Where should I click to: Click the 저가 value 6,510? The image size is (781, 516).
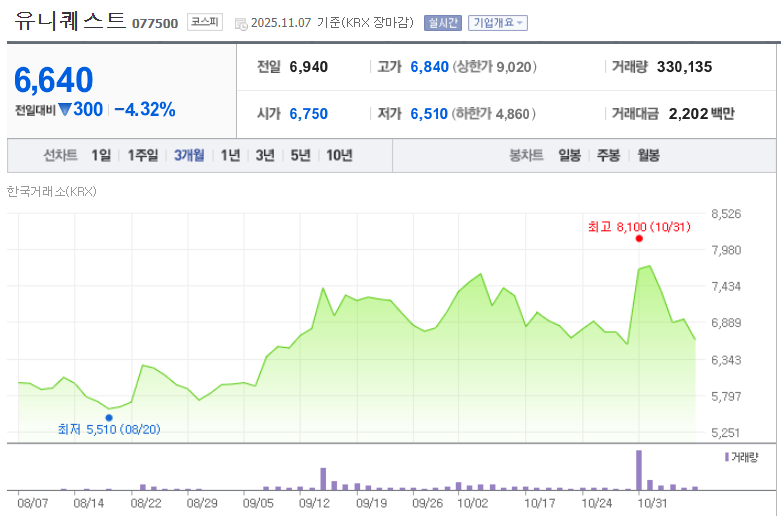pyautogui.click(x=429, y=114)
